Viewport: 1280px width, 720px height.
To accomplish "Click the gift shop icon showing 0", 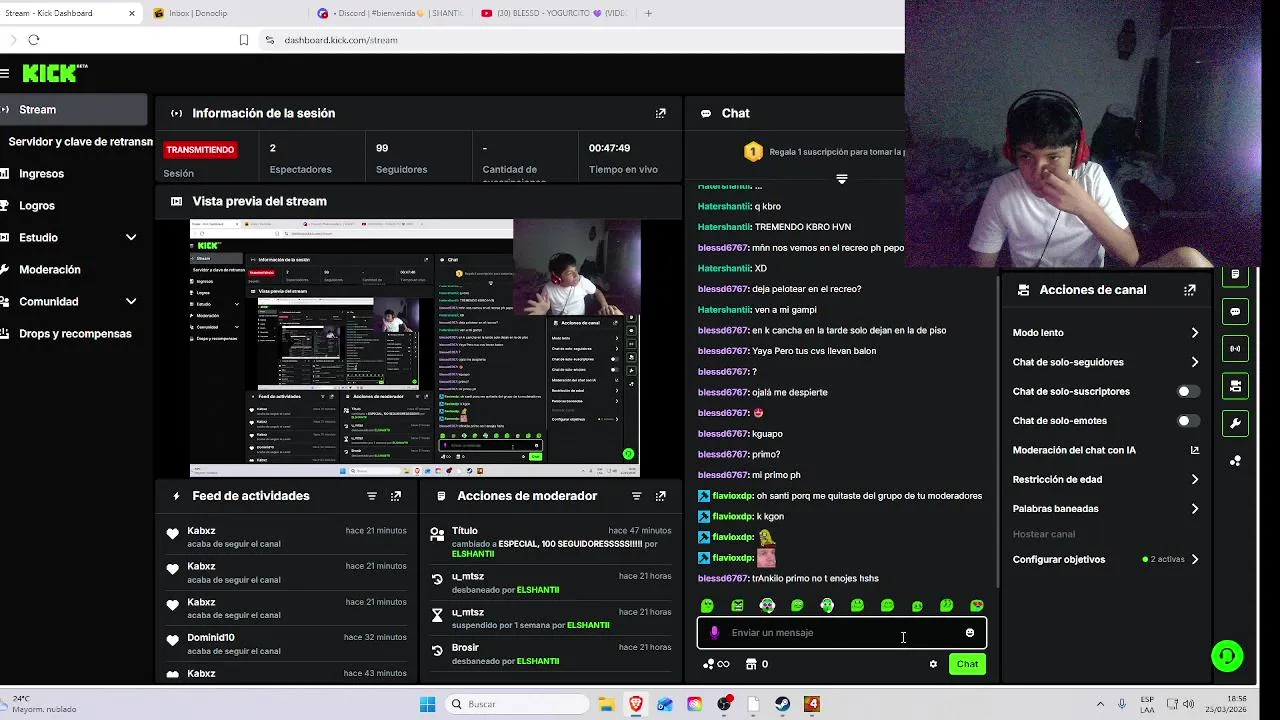I will [757, 664].
